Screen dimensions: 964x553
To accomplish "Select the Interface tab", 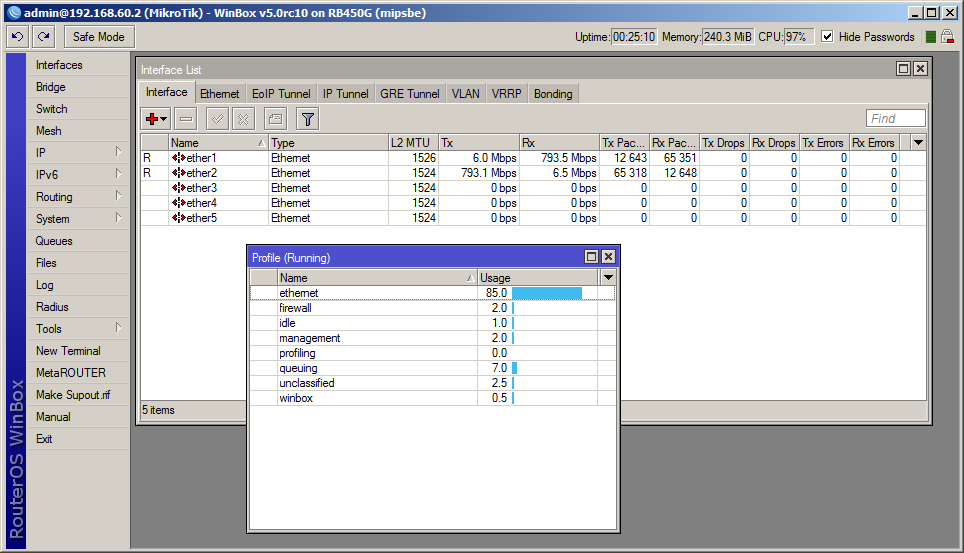I will [167, 92].
